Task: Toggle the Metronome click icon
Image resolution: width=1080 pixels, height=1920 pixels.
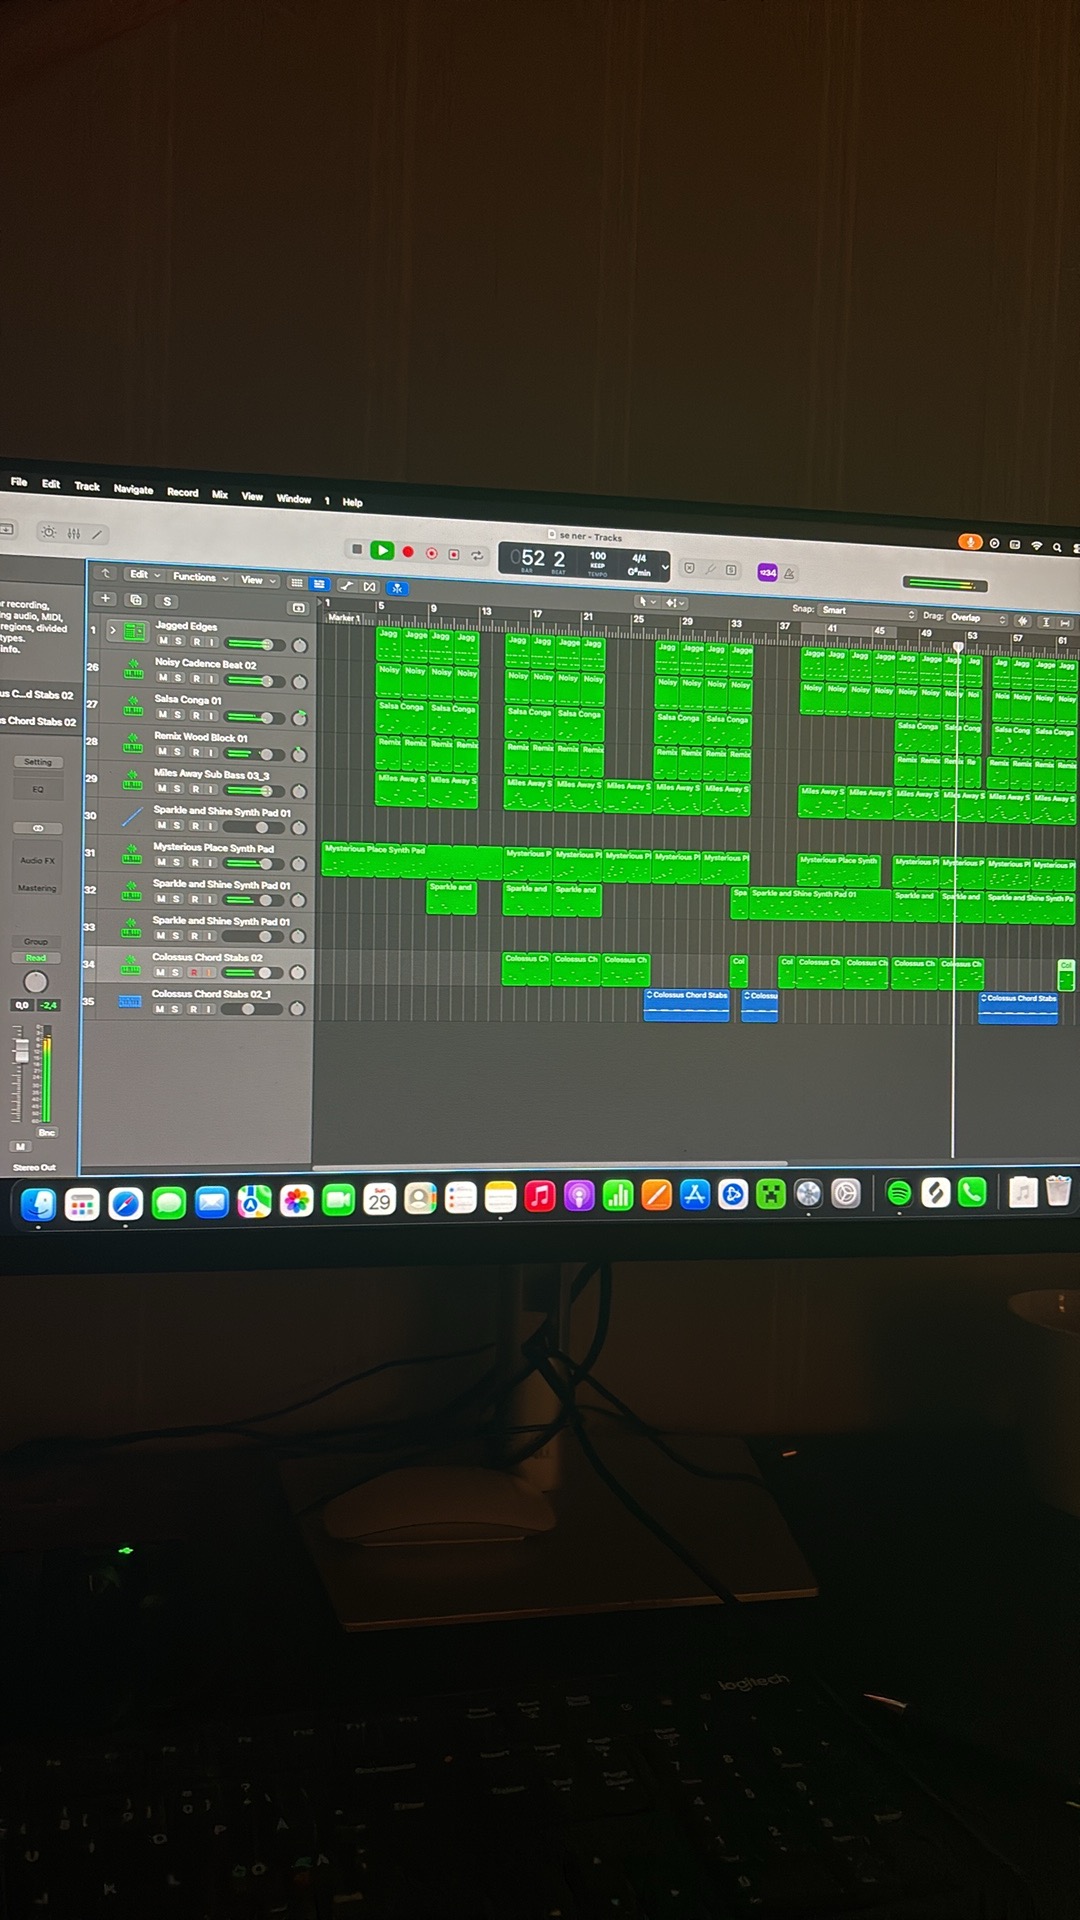Action: (789, 573)
